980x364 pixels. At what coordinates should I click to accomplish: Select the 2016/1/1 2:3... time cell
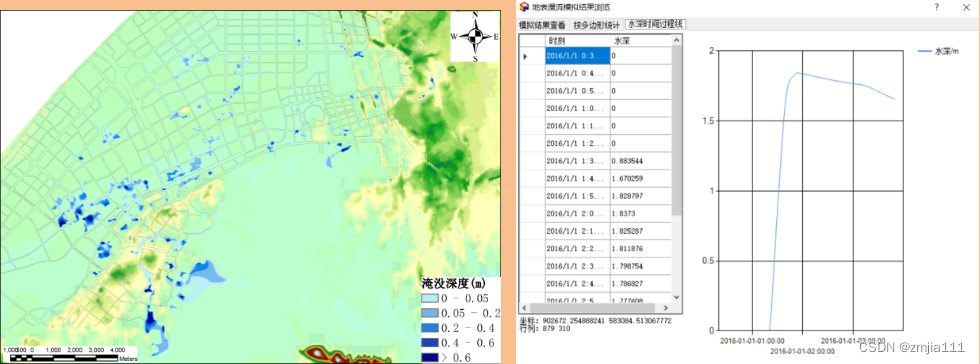(x=578, y=266)
